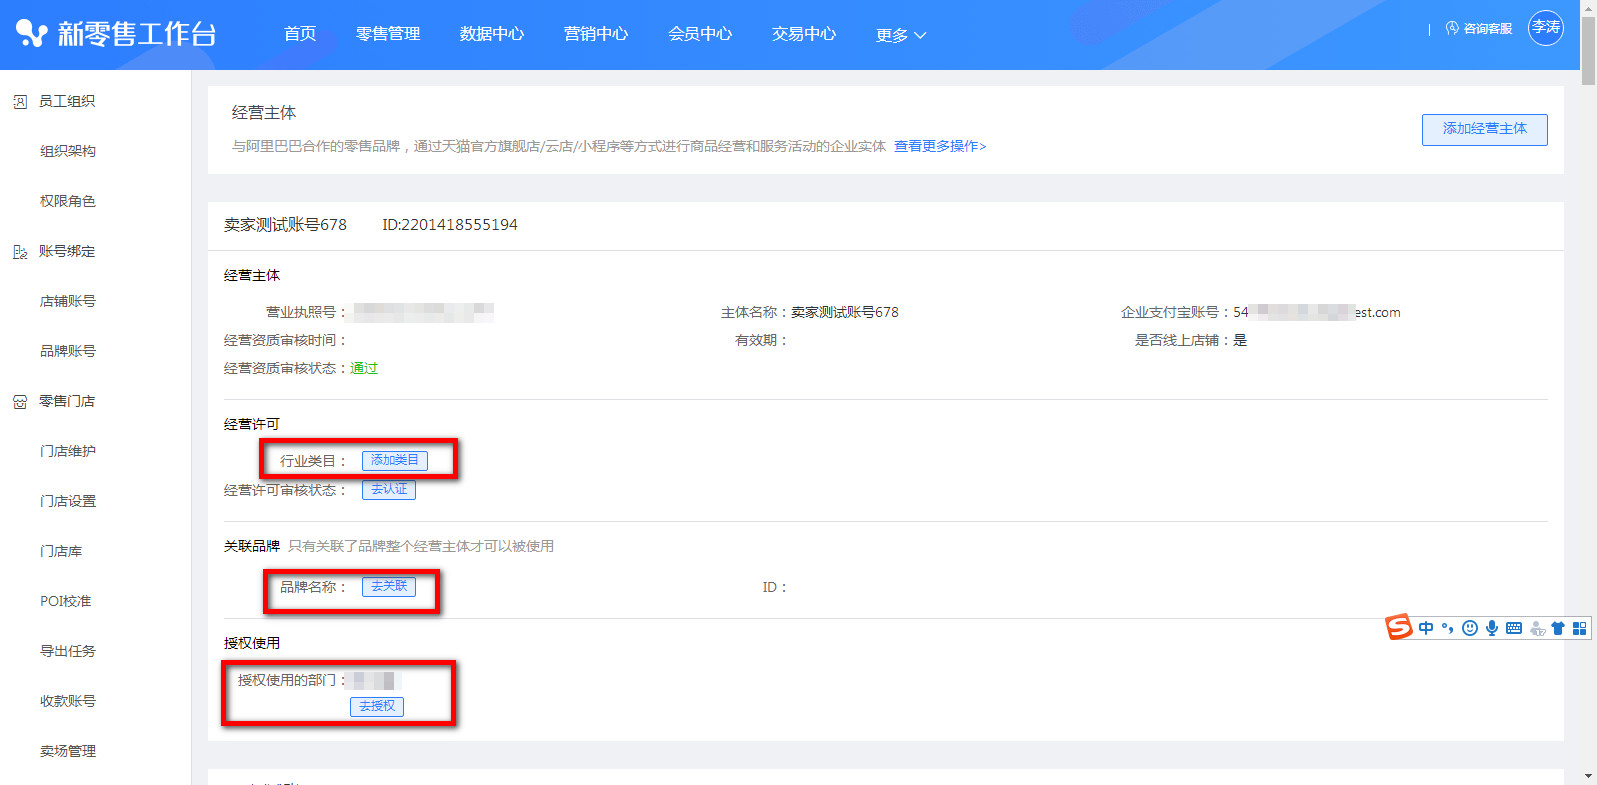Viewport: 1597px width, 785px height.
Task: Open the 李涛 user avatar
Action: click(1545, 28)
